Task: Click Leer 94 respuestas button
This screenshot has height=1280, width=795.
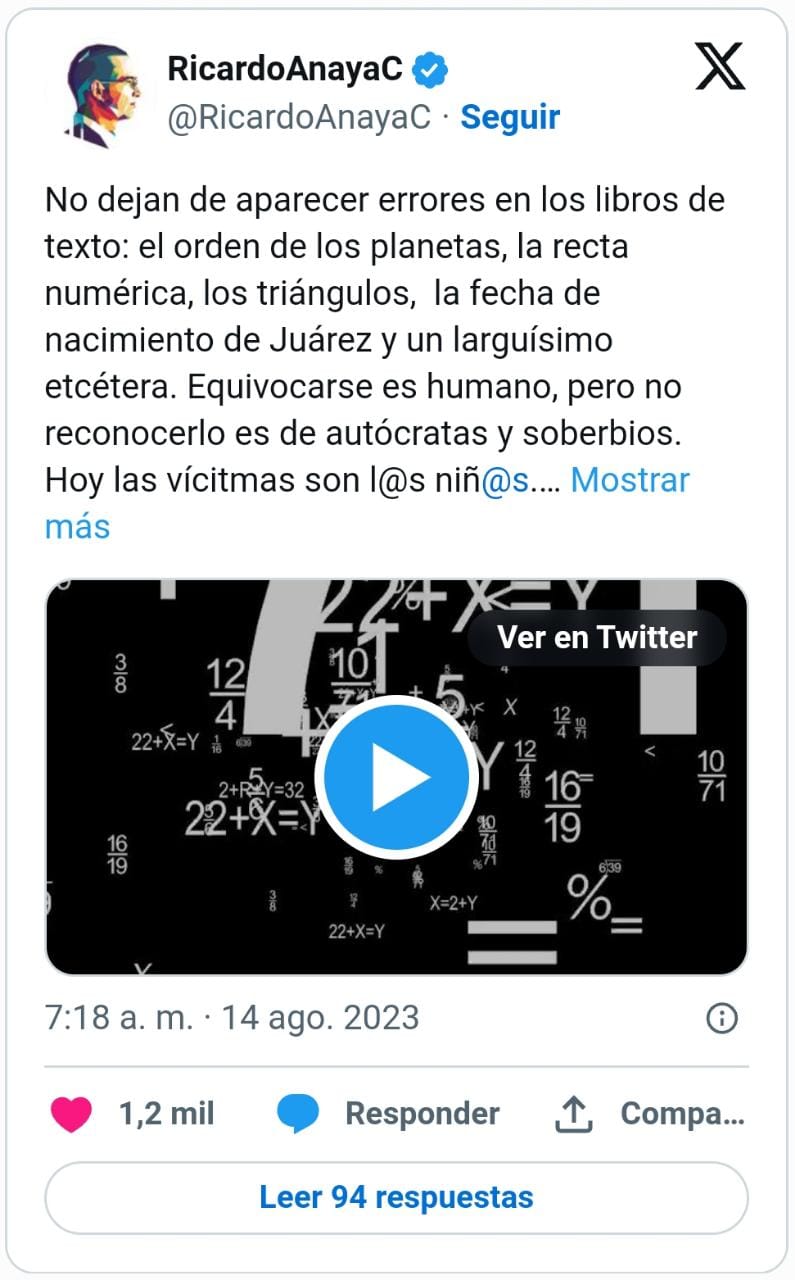Action: point(396,1198)
